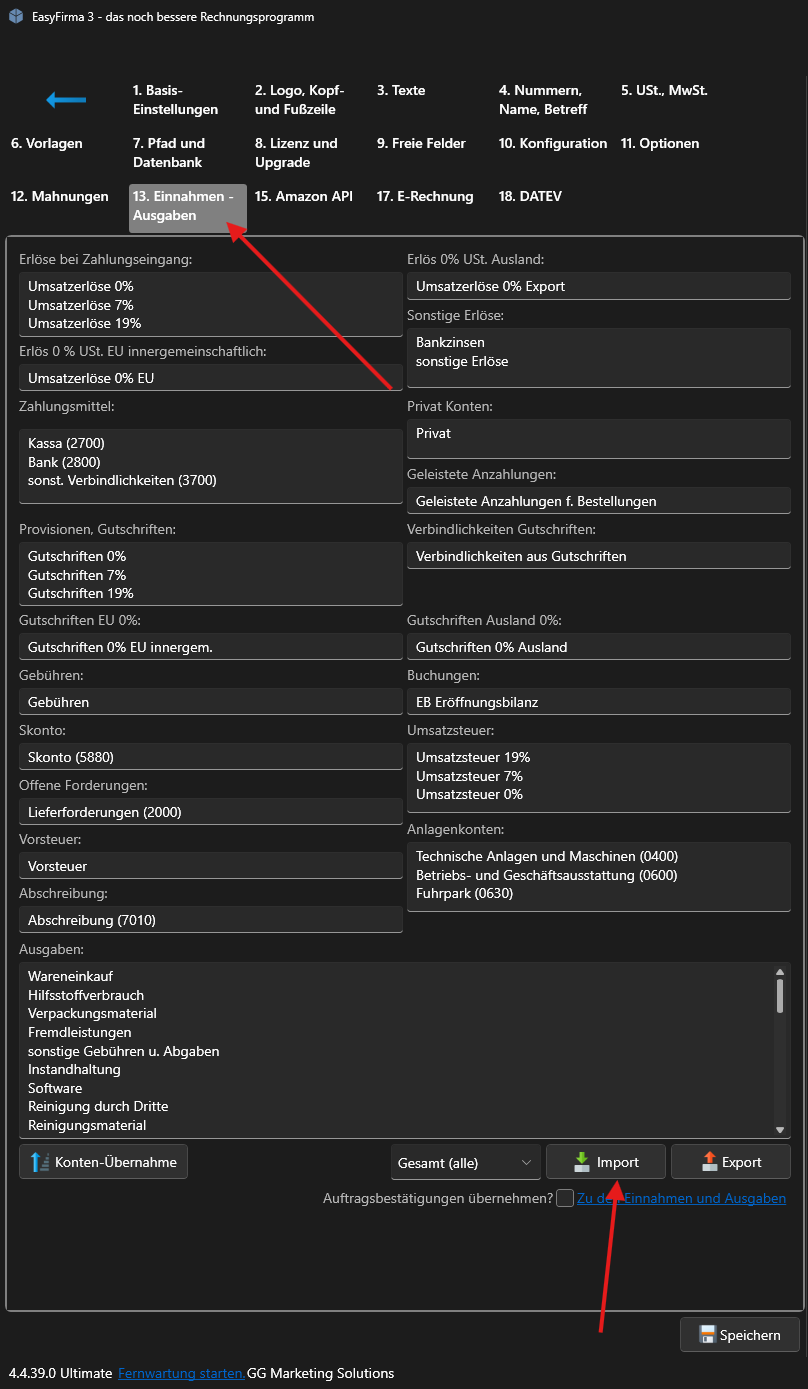This screenshot has height=1389, width=808.
Task: Select Wareneinkauf in Ausgaben list
Action: click(x=70, y=976)
